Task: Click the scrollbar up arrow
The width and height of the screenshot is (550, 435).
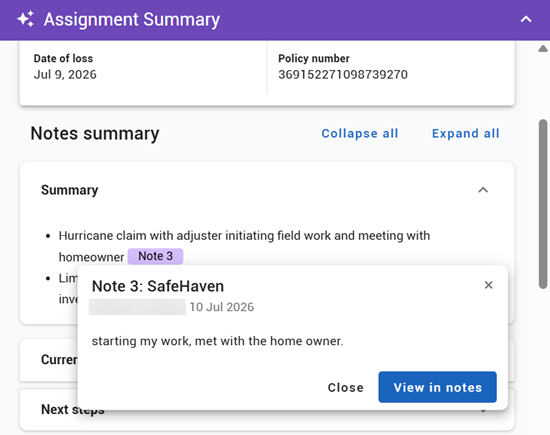Action: pos(543,48)
